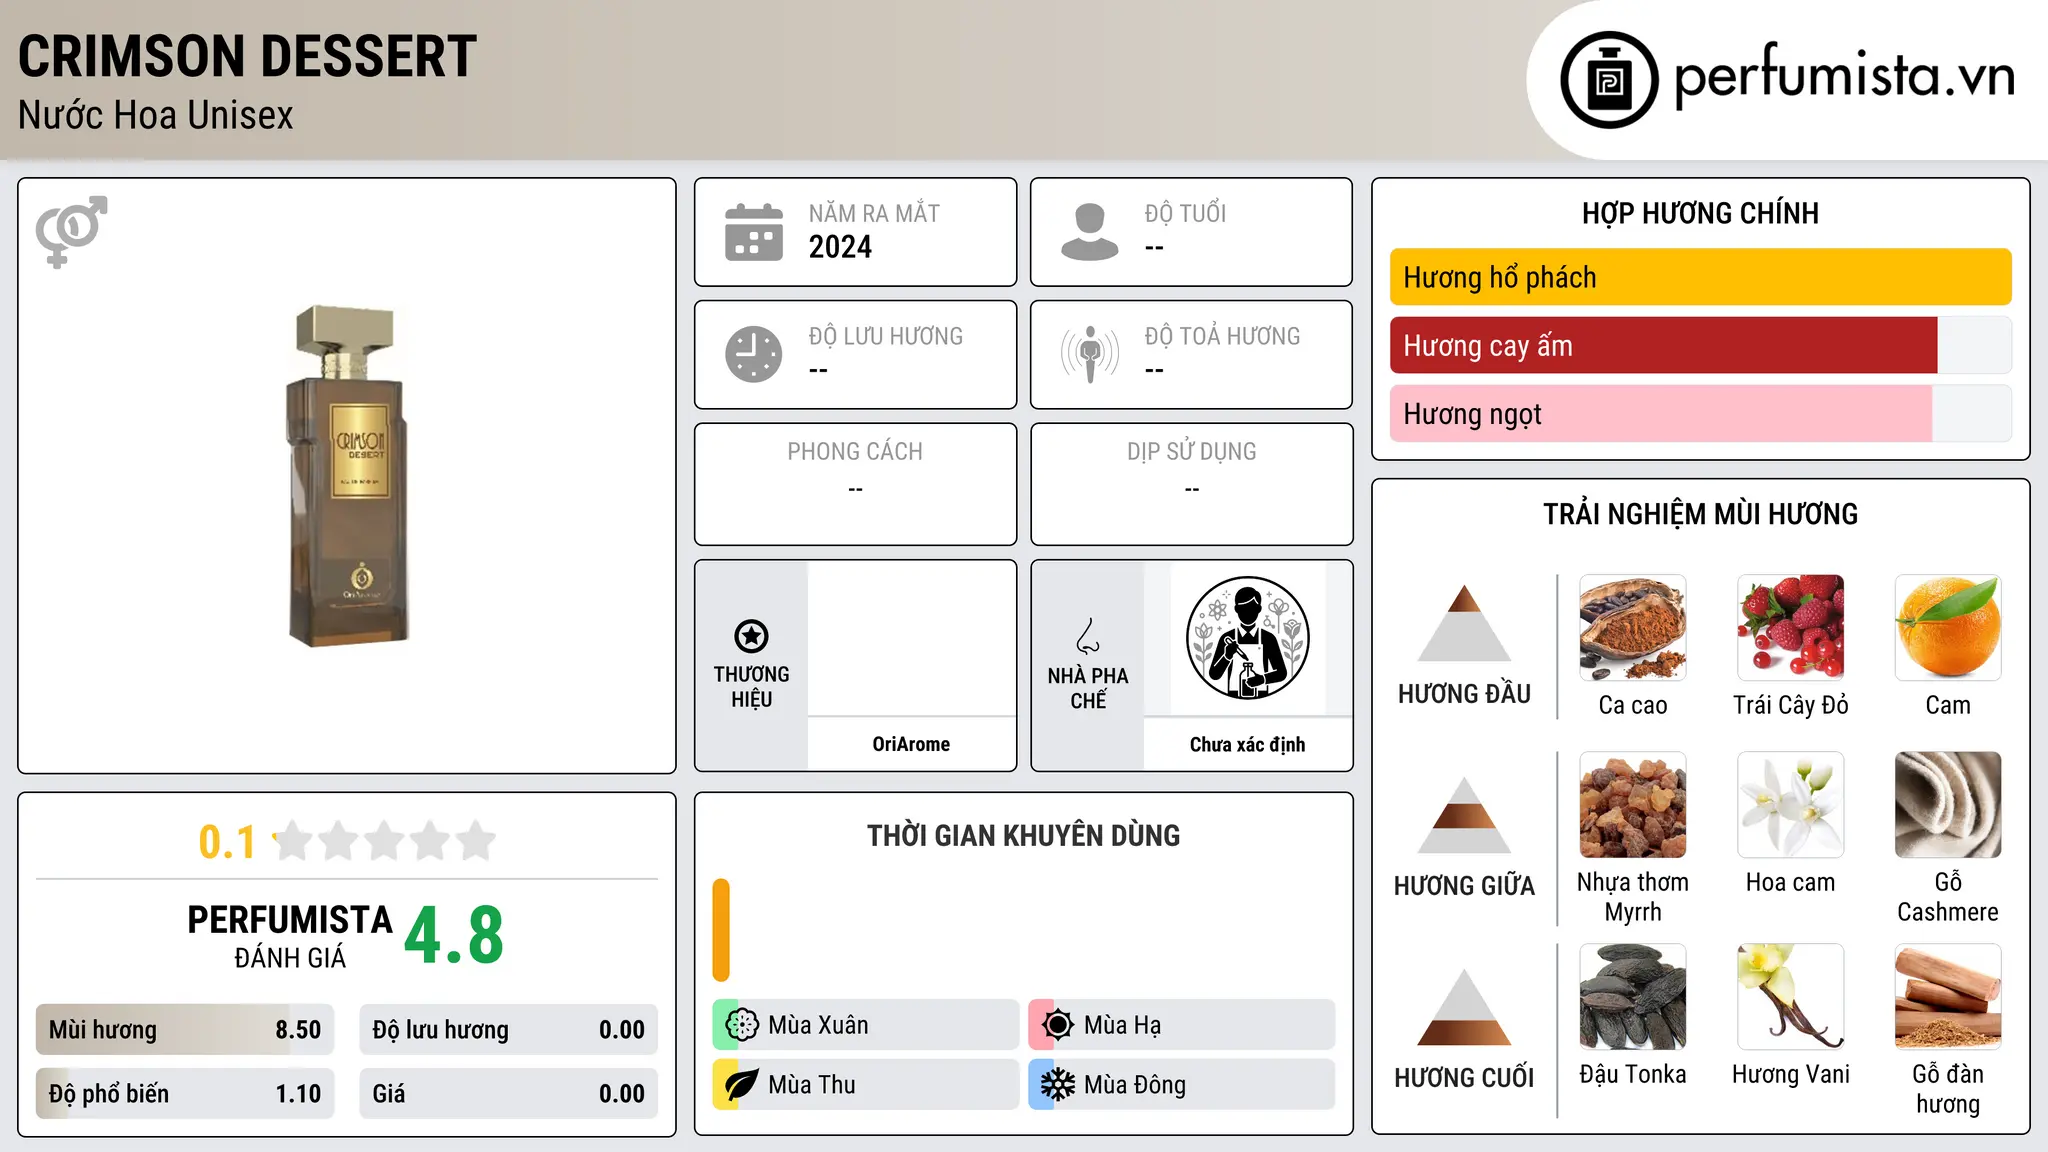The height and width of the screenshot is (1152, 2048).
Task: Open the Cam orange note image
Action: pyautogui.click(x=1948, y=627)
